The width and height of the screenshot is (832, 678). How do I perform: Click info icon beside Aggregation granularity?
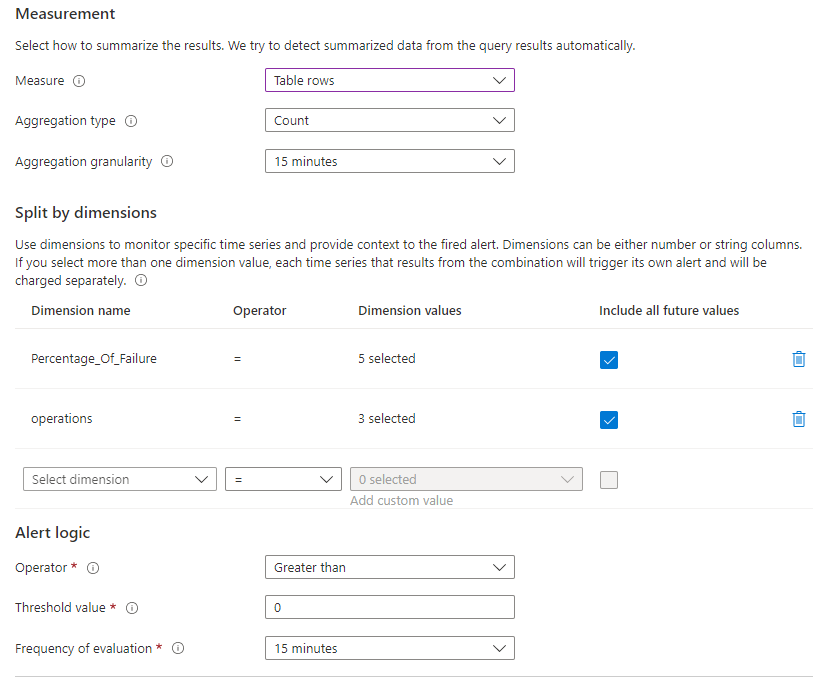(x=167, y=161)
